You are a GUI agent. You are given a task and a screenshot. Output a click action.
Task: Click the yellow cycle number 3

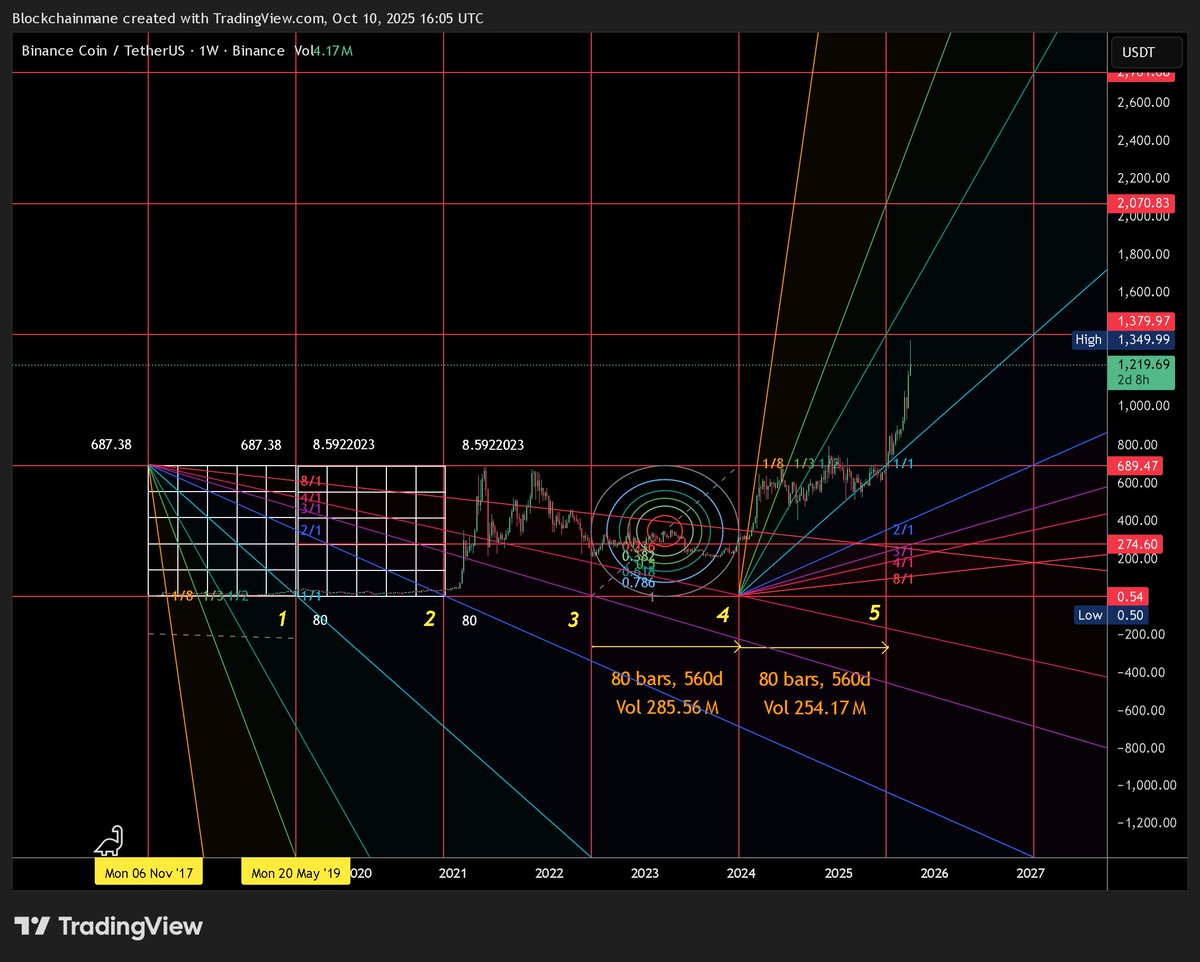click(573, 620)
